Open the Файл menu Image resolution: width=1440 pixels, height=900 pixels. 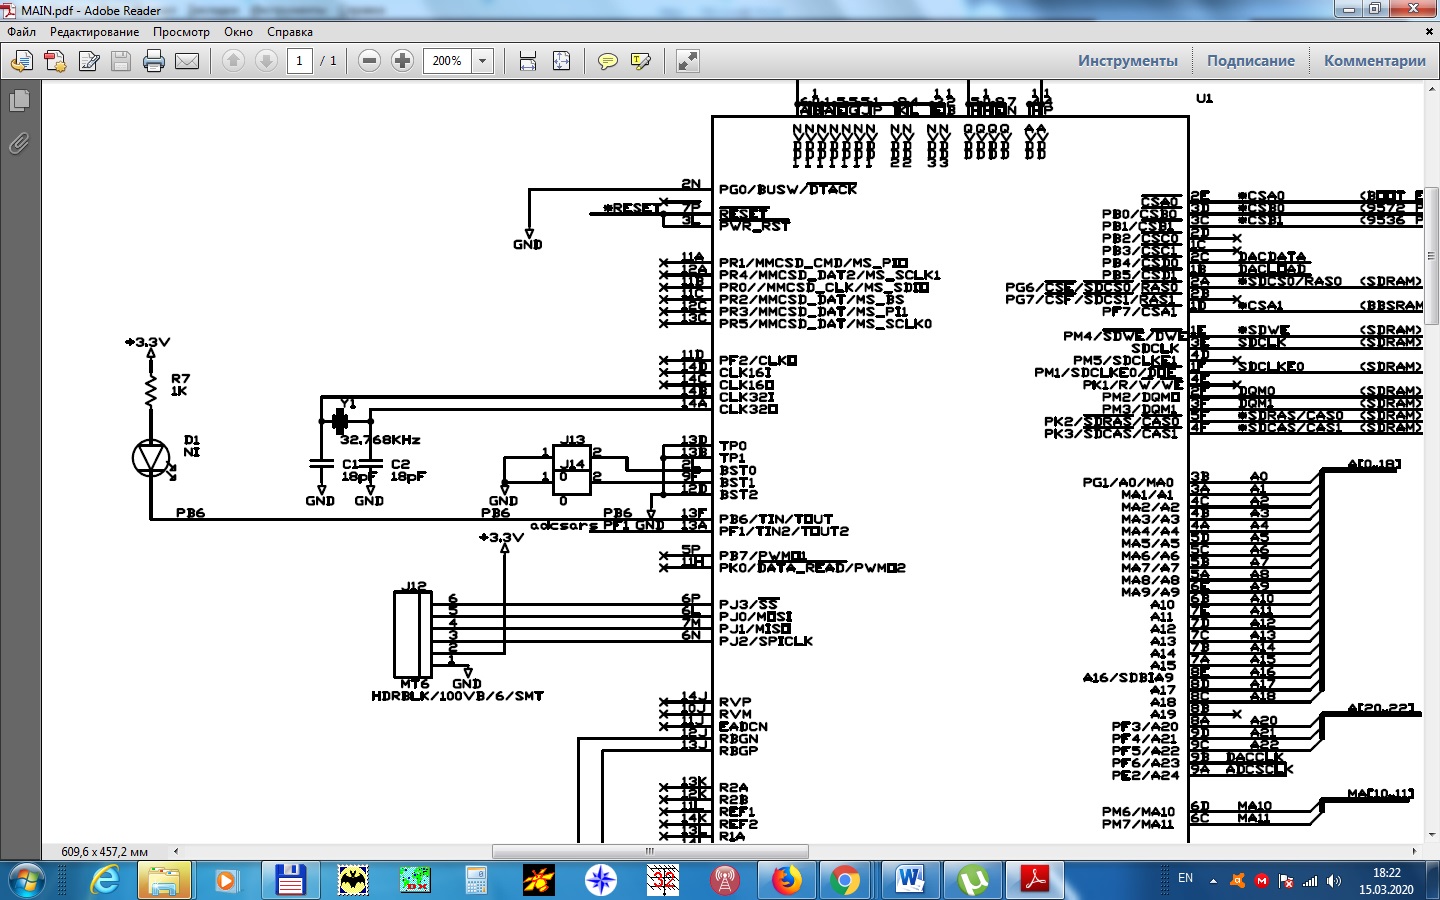point(21,32)
